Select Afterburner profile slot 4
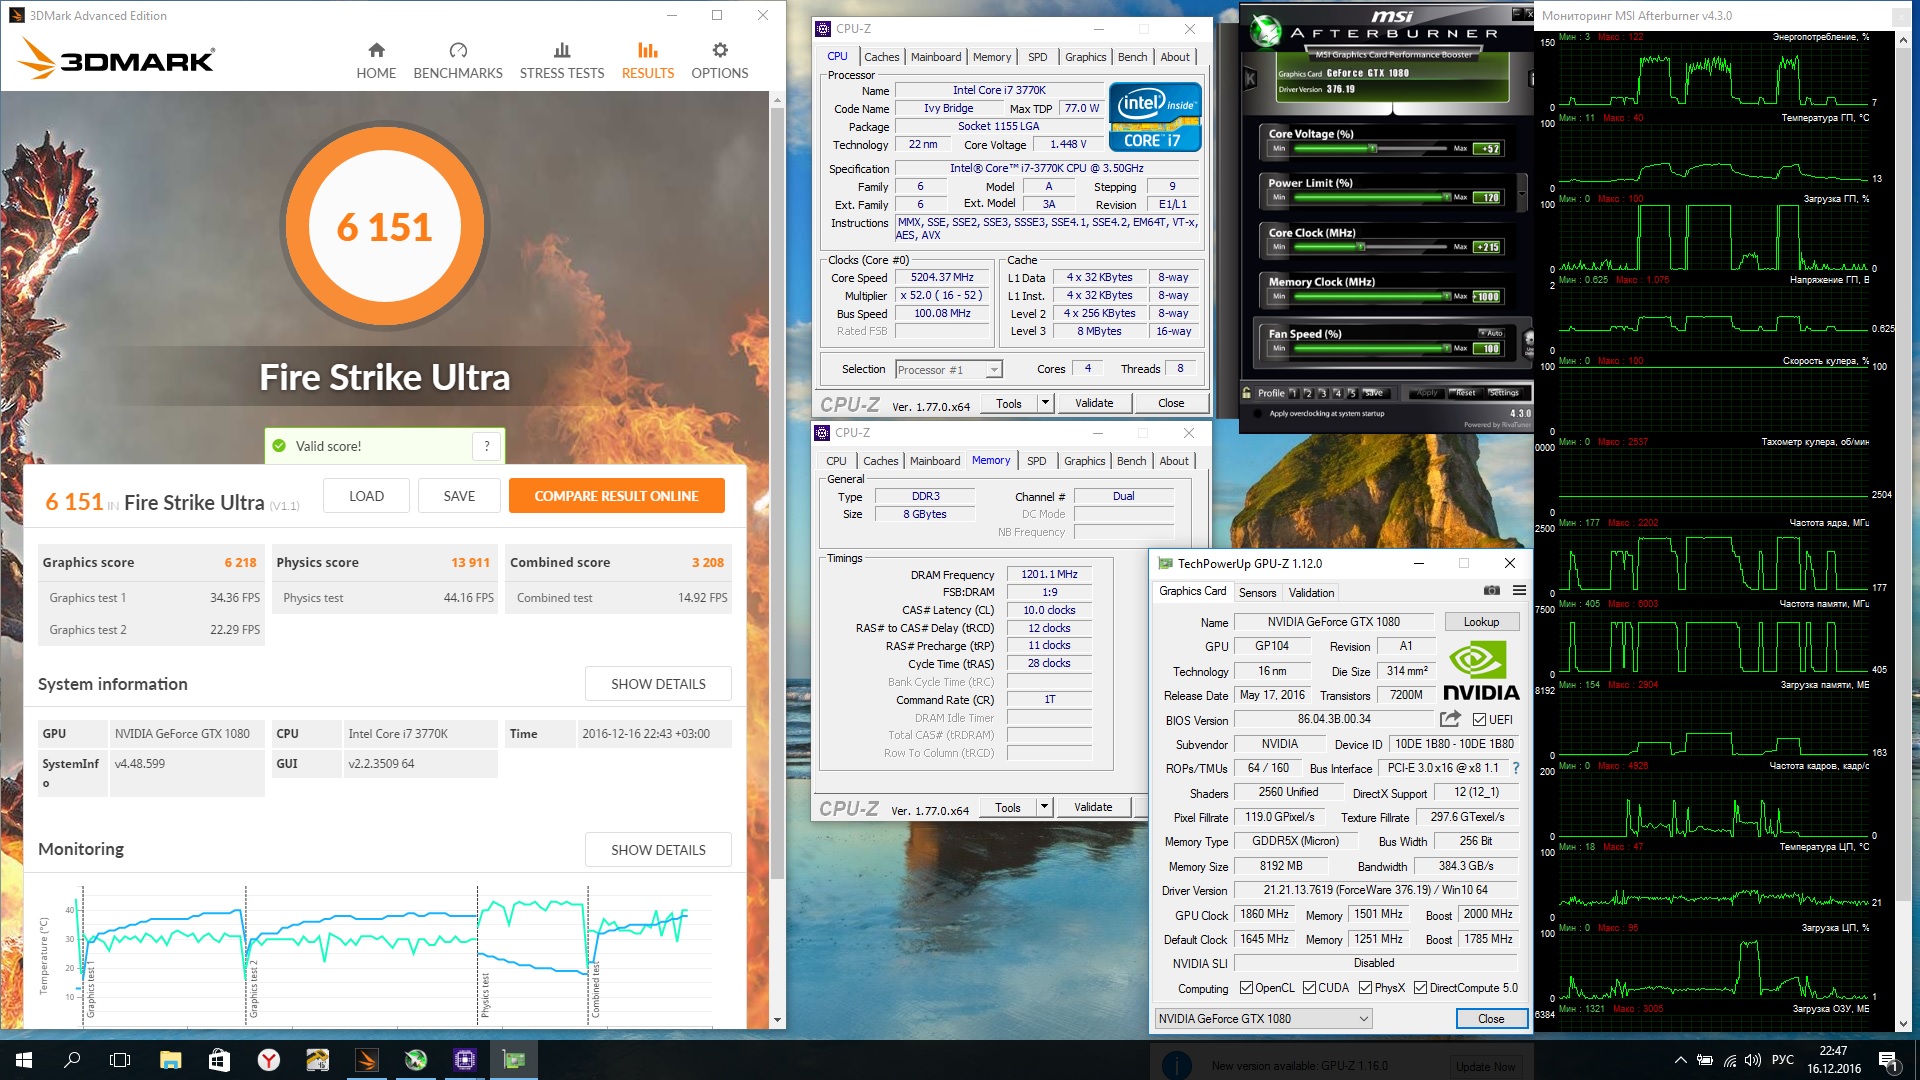This screenshot has width=1920, height=1080. [1338, 393]
